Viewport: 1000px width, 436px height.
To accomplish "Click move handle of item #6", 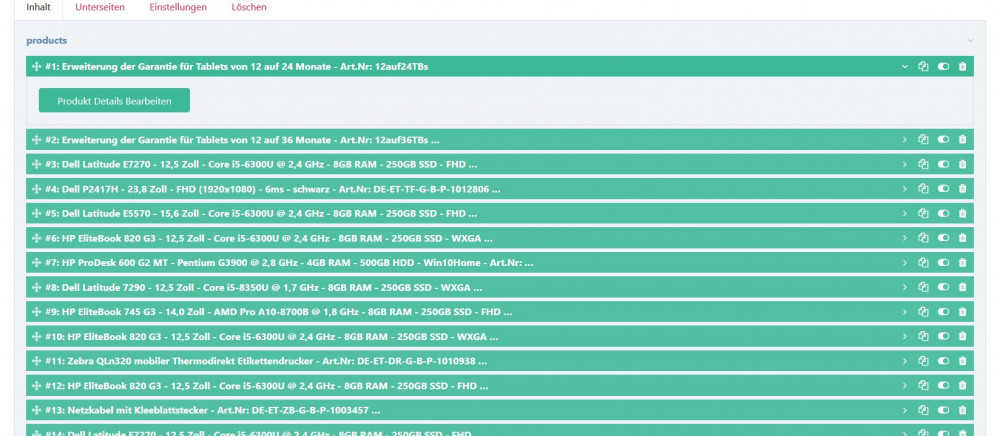I will click(x=36, y=238).
